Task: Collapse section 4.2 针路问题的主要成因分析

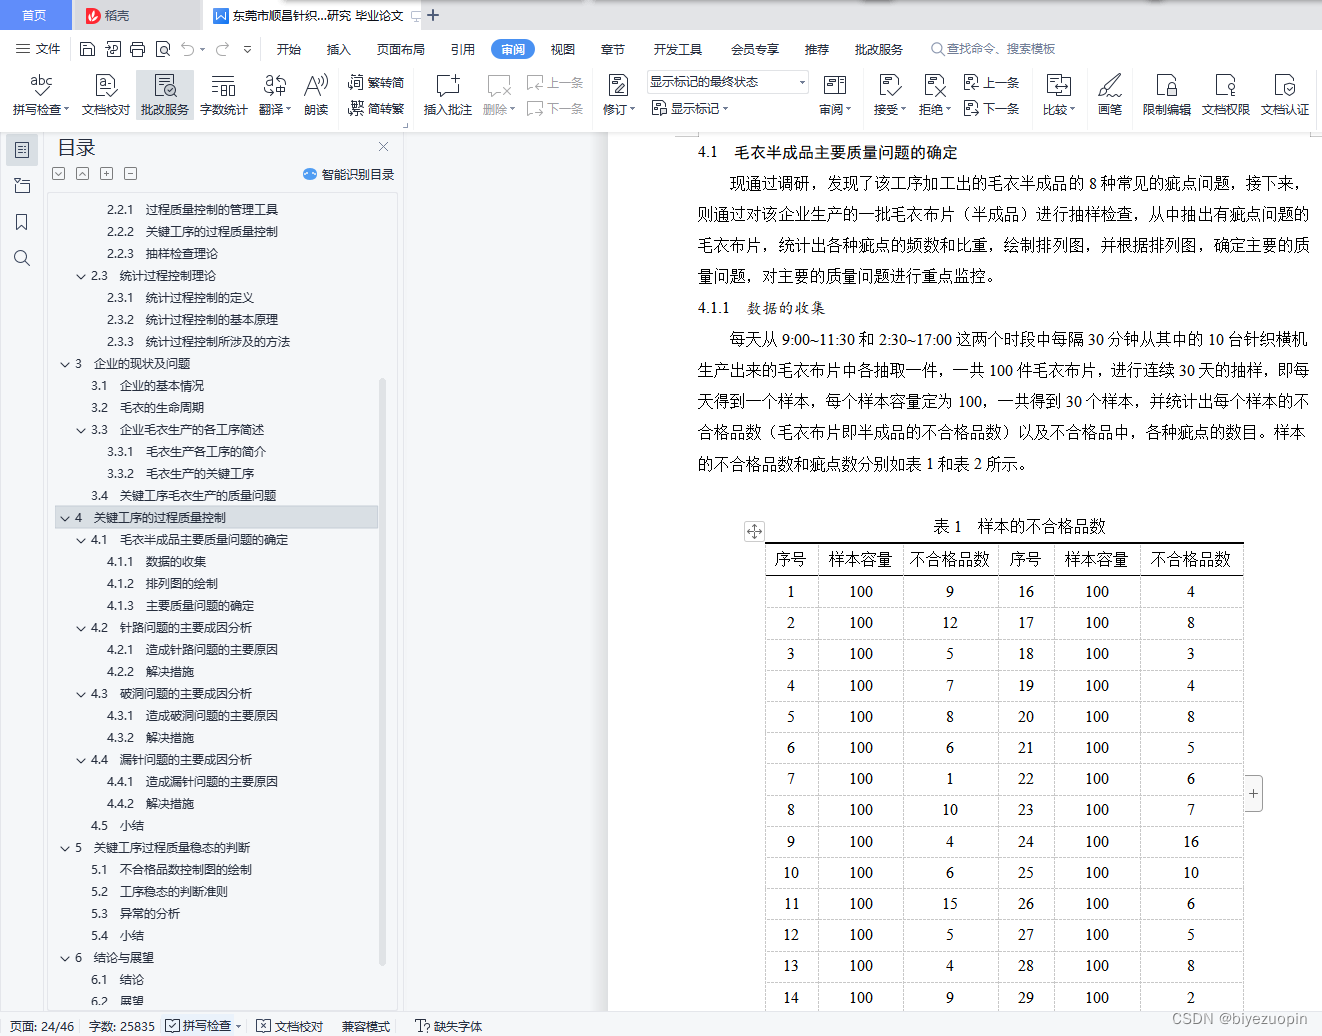Action: pos(81,628)
